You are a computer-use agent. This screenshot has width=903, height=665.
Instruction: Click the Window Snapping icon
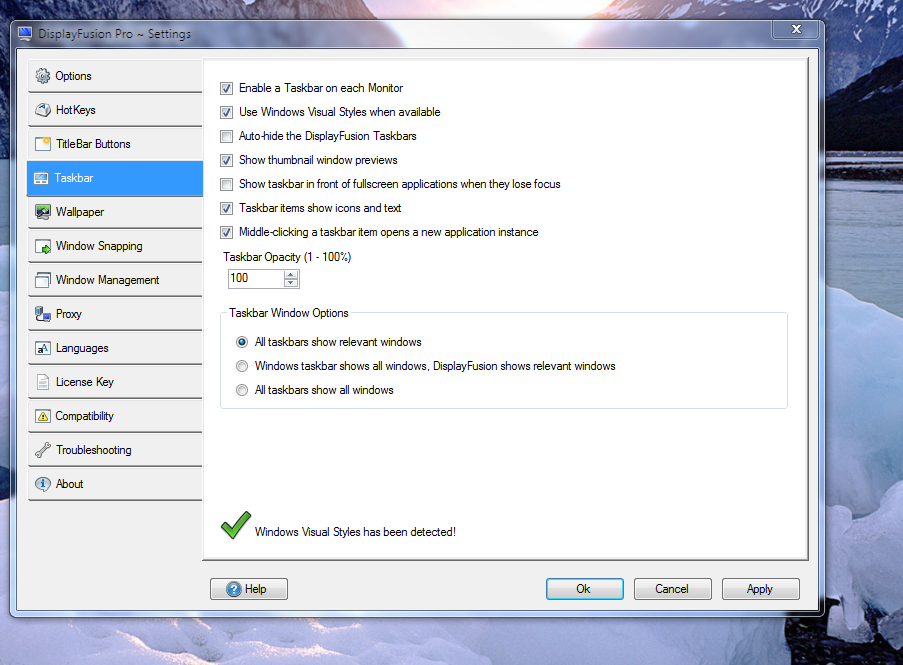pyautogui.click(x=42, y=246)
